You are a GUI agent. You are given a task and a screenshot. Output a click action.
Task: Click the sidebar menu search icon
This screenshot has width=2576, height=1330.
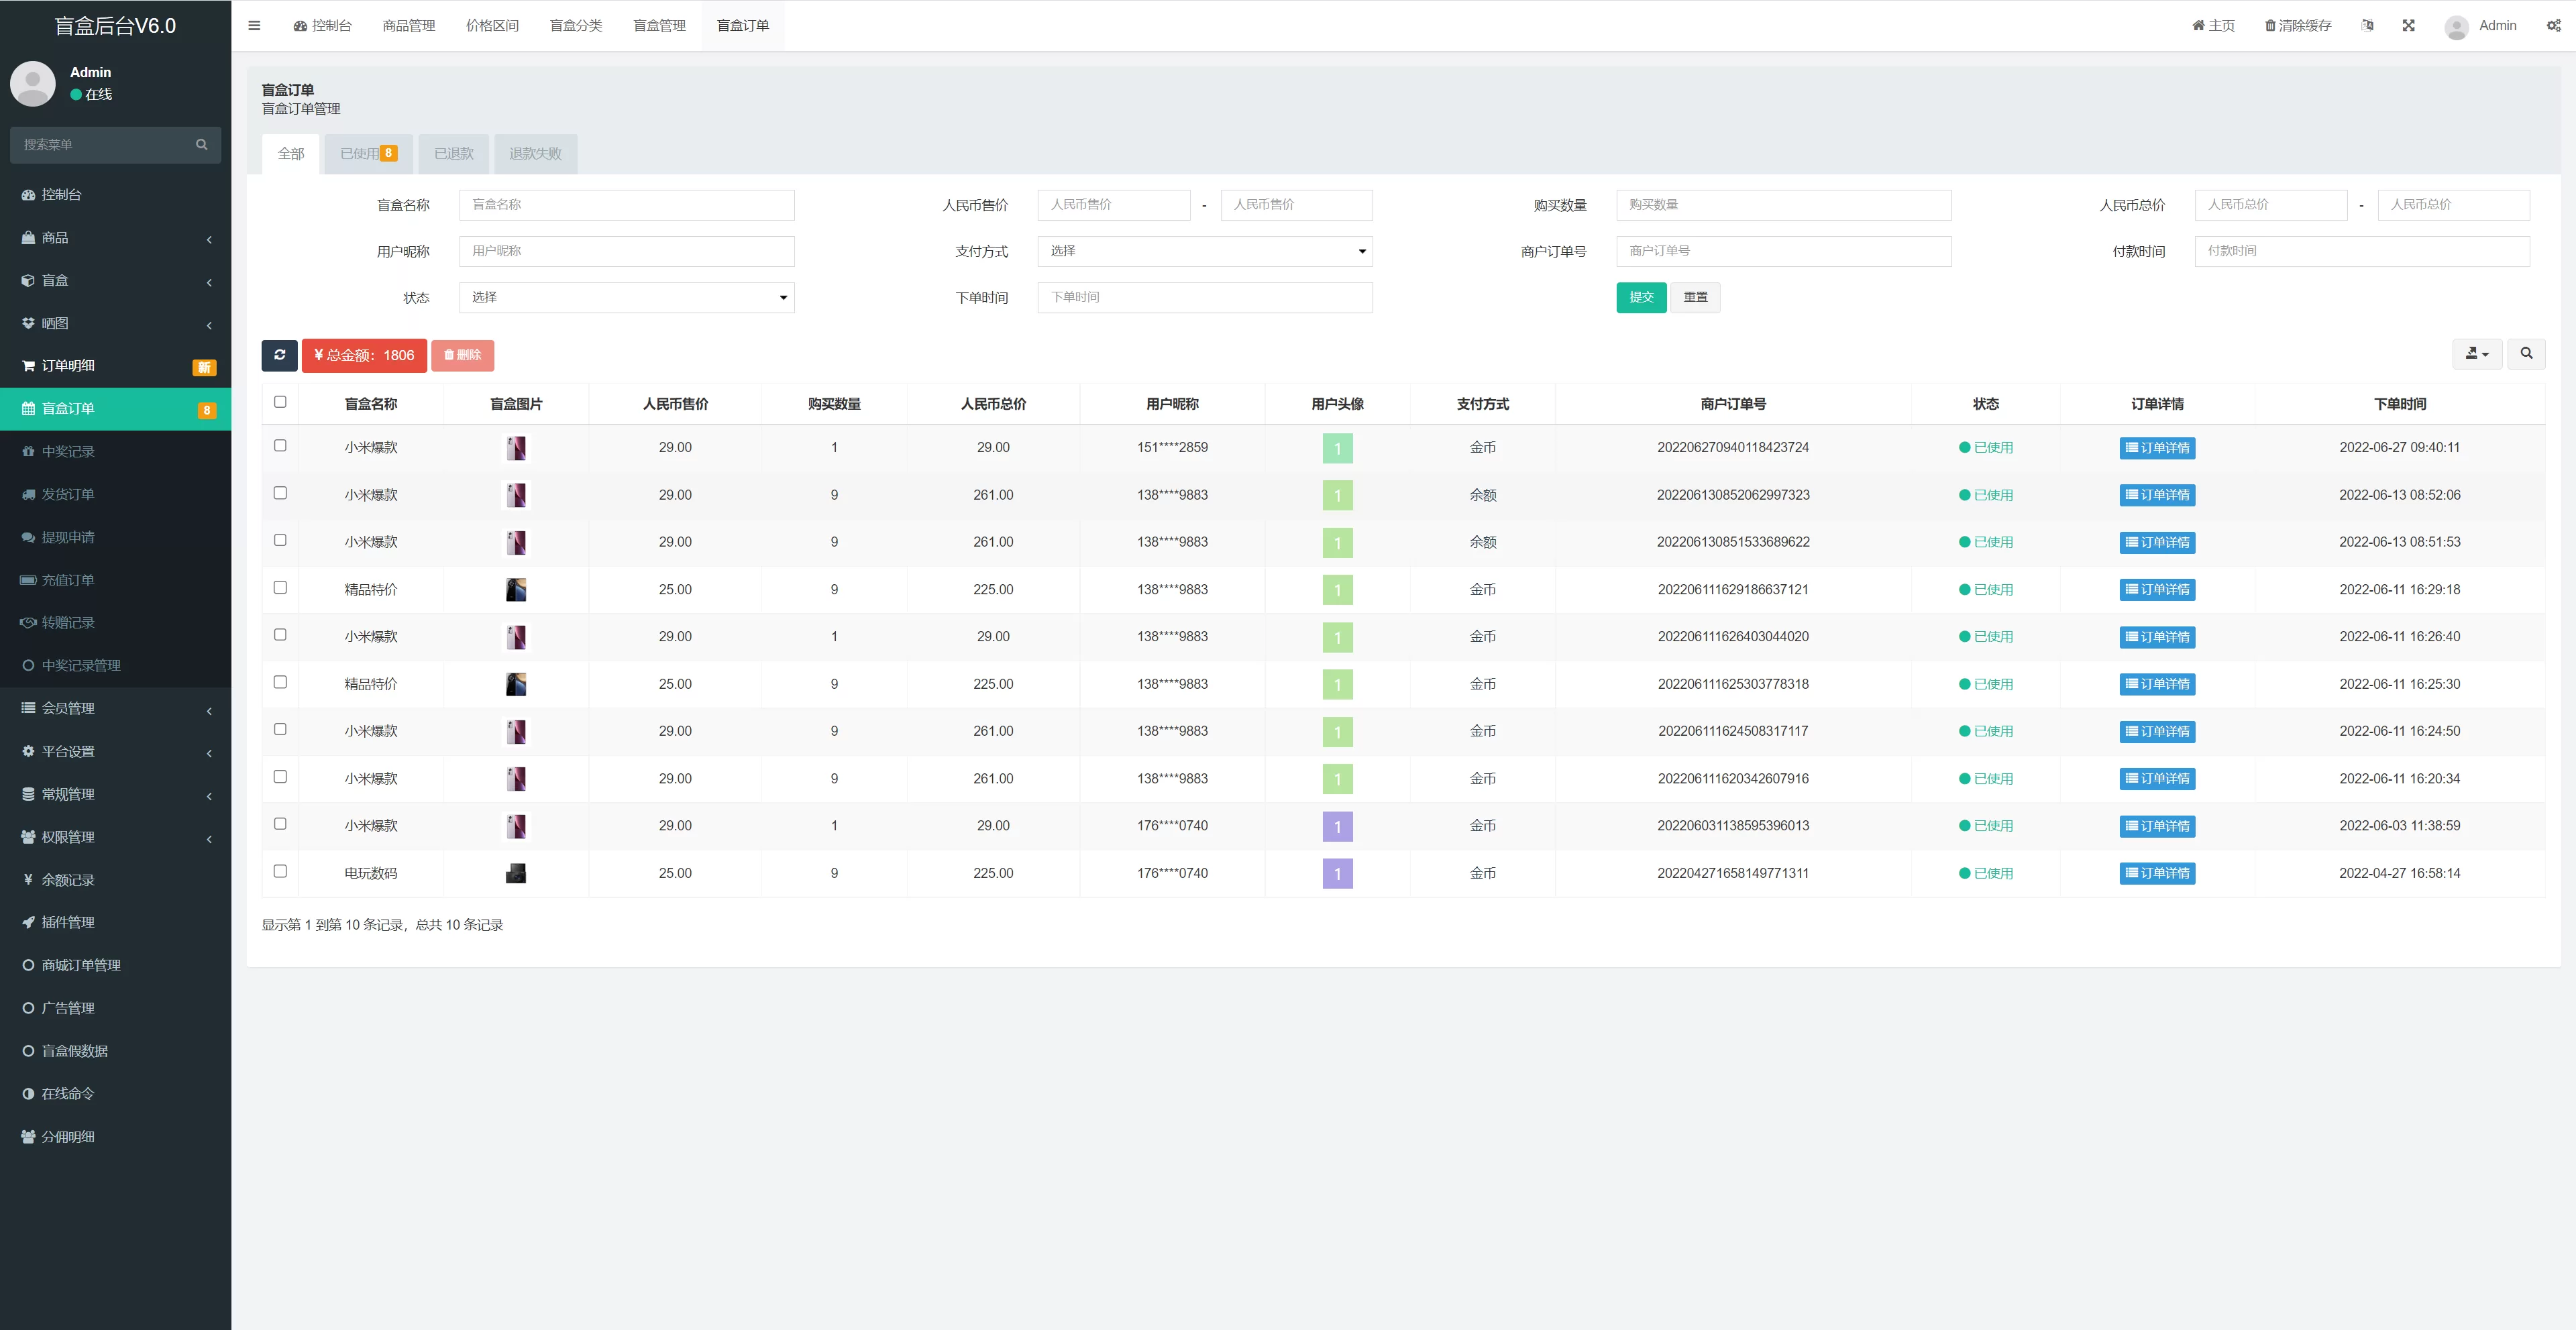pos(201,145)
